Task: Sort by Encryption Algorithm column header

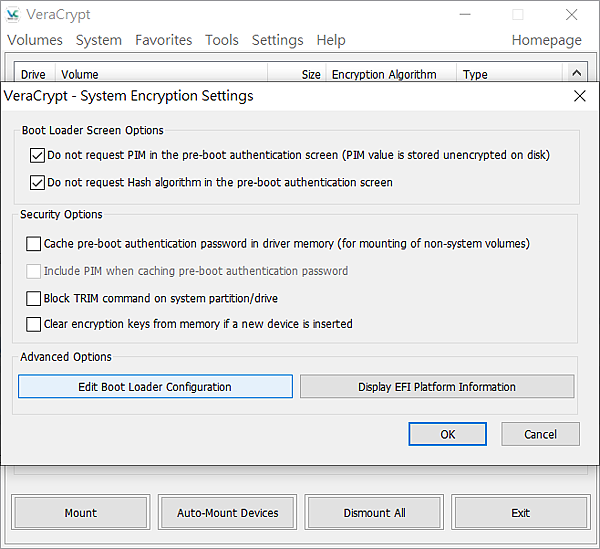Action: coord(384,74)
